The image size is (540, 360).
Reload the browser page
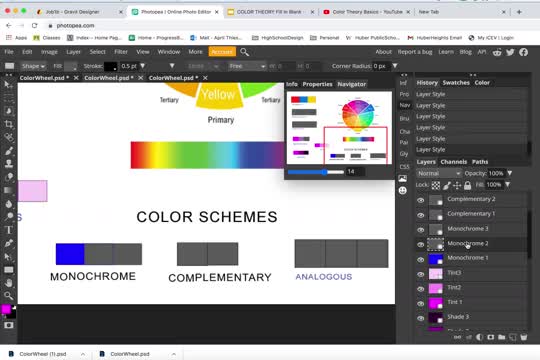click(x=34, y=25)
